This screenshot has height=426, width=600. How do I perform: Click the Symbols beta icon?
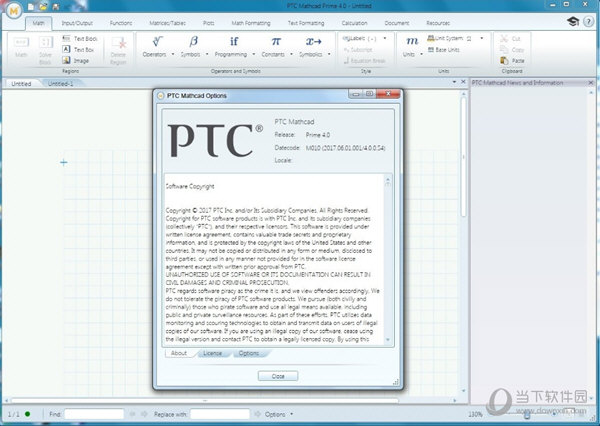[194, 41]
